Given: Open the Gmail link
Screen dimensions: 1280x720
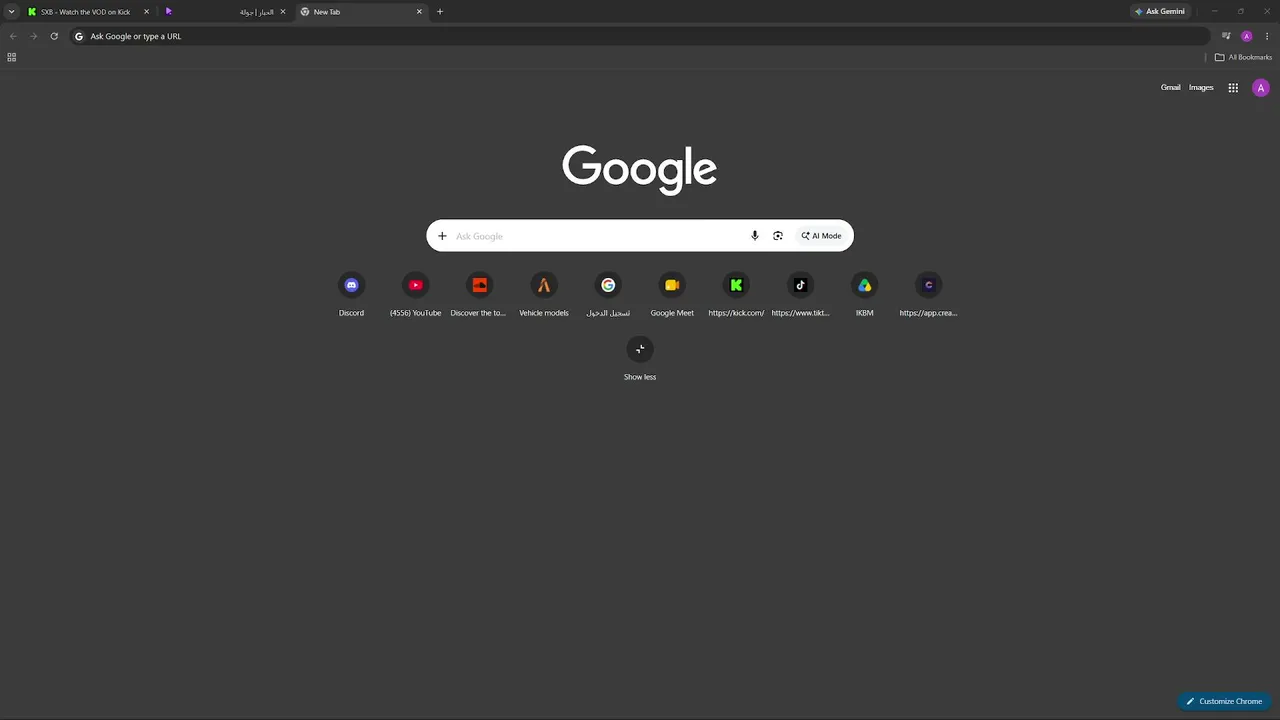Looking at the screenshot, I should click(x=1170, y=88).
